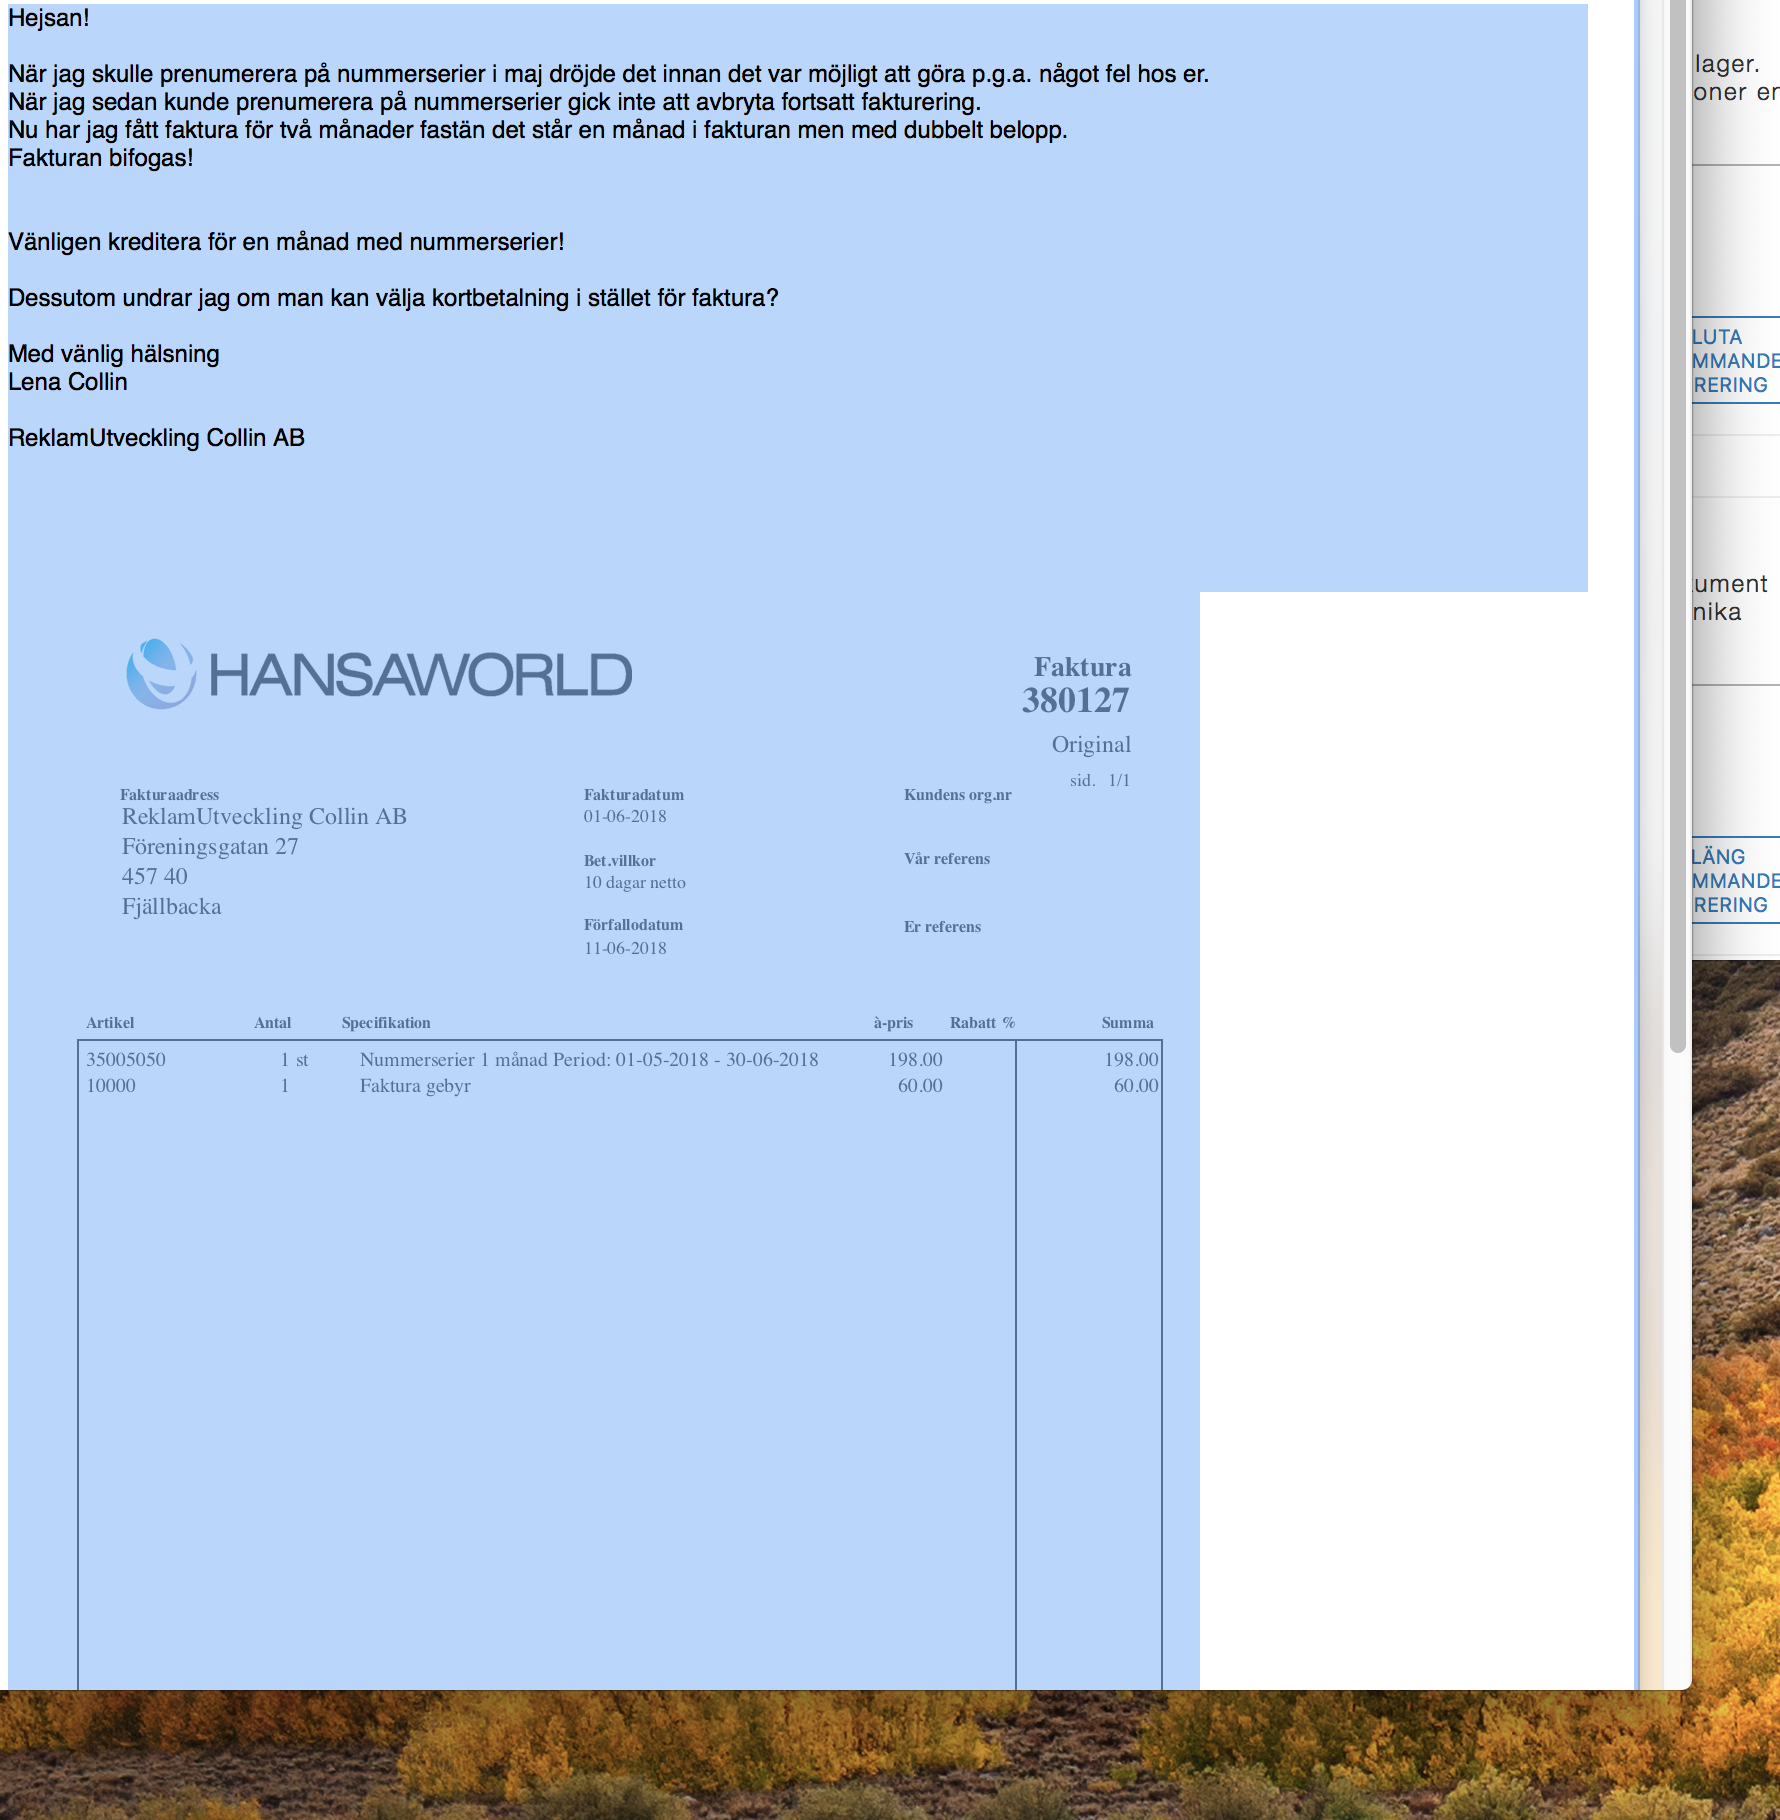Click 'Specifikation' column header
Screen dimensions: 1780x1820
(386, 1023)
